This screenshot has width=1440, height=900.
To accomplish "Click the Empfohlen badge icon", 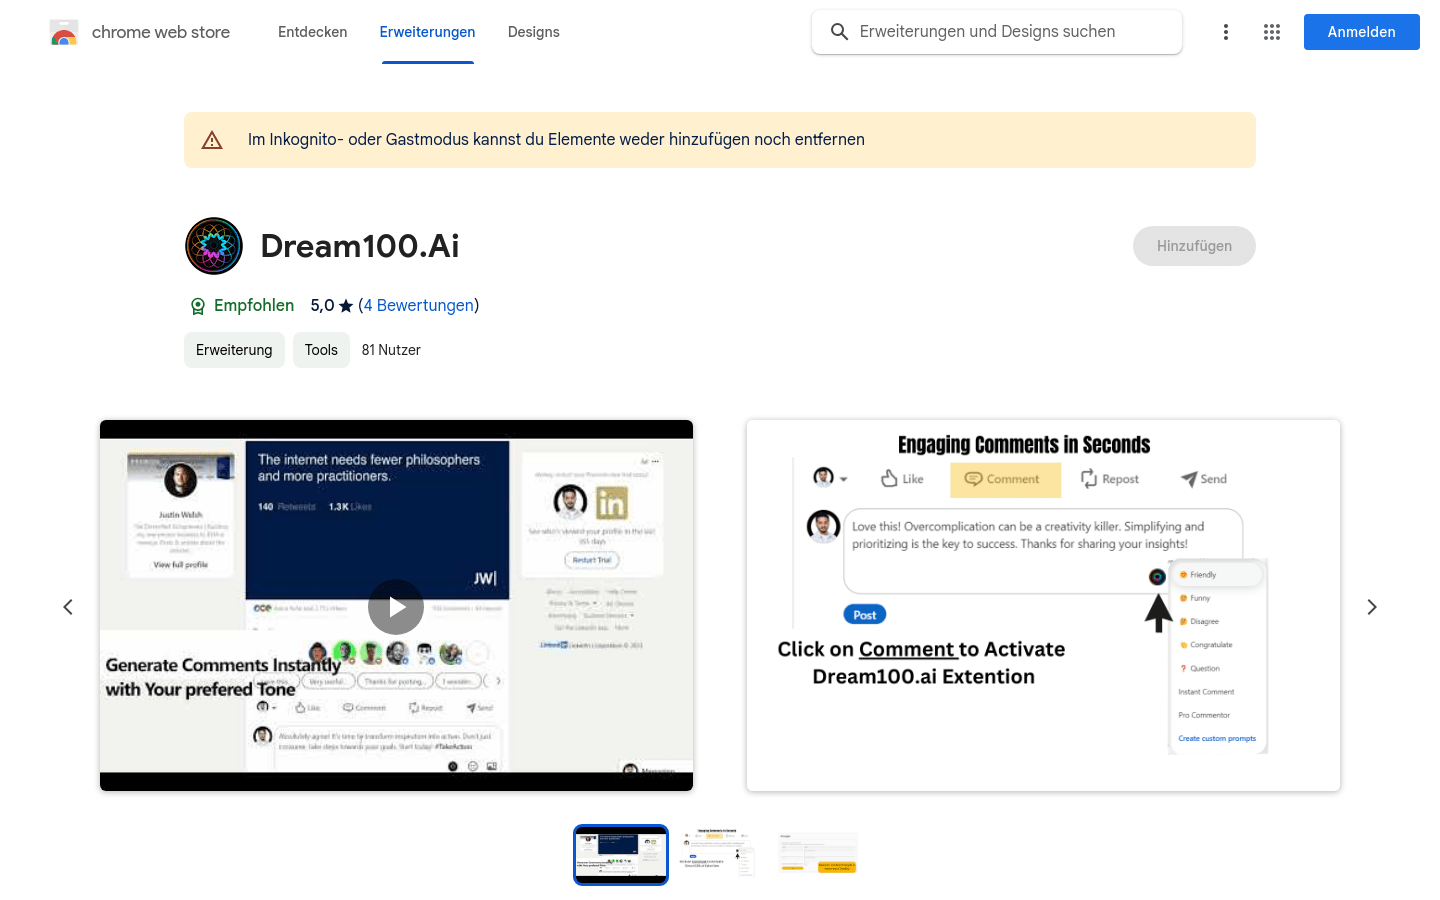I will click(x=198, y=306).
